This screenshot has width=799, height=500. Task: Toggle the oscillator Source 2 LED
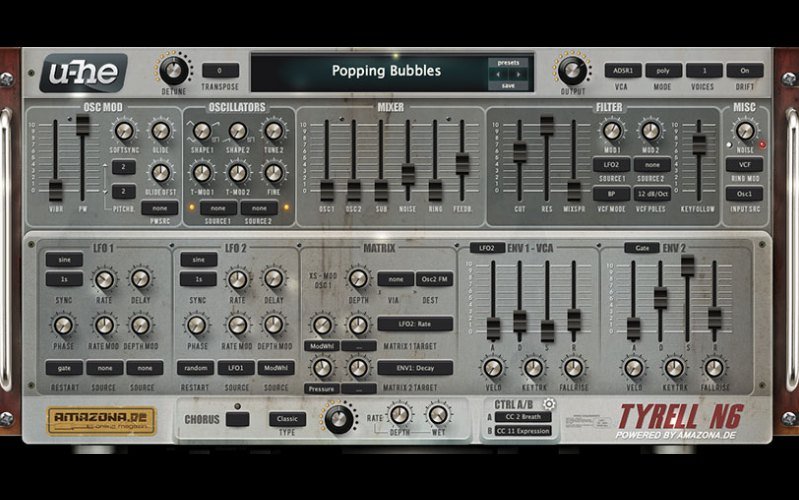(x=286, y=207)
